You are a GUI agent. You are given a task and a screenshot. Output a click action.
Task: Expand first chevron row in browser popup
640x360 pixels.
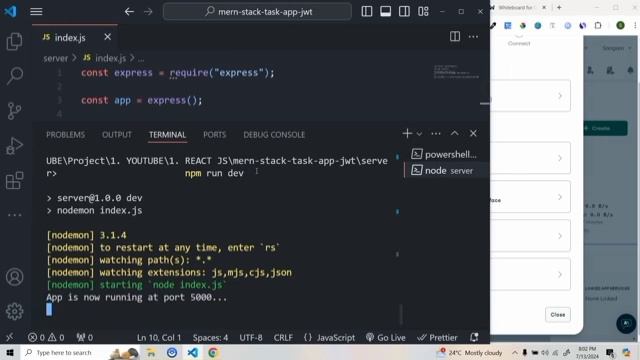tap(560, 96)
